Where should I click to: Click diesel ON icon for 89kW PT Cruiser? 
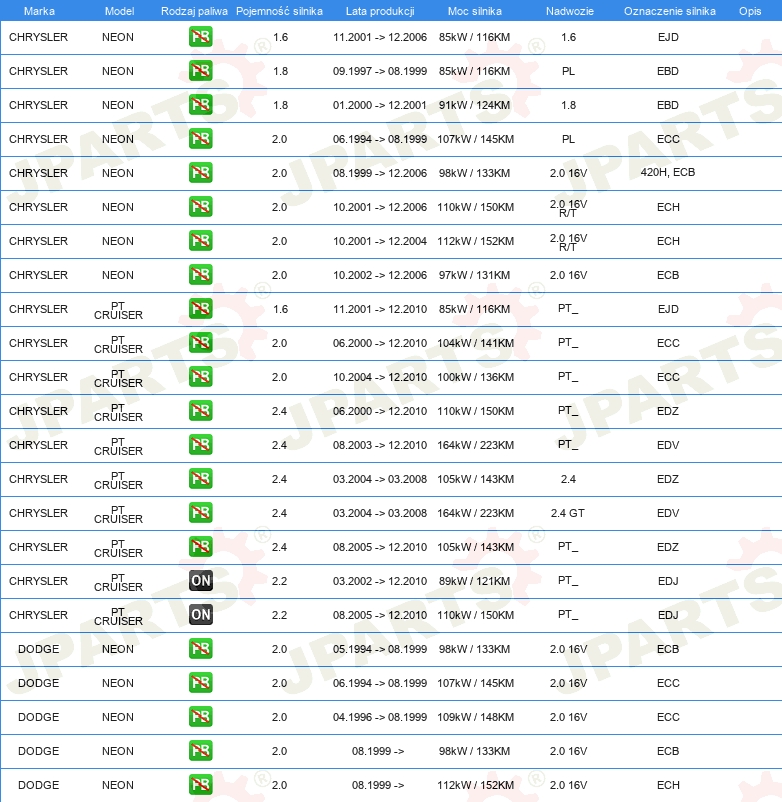click(200, 581)
